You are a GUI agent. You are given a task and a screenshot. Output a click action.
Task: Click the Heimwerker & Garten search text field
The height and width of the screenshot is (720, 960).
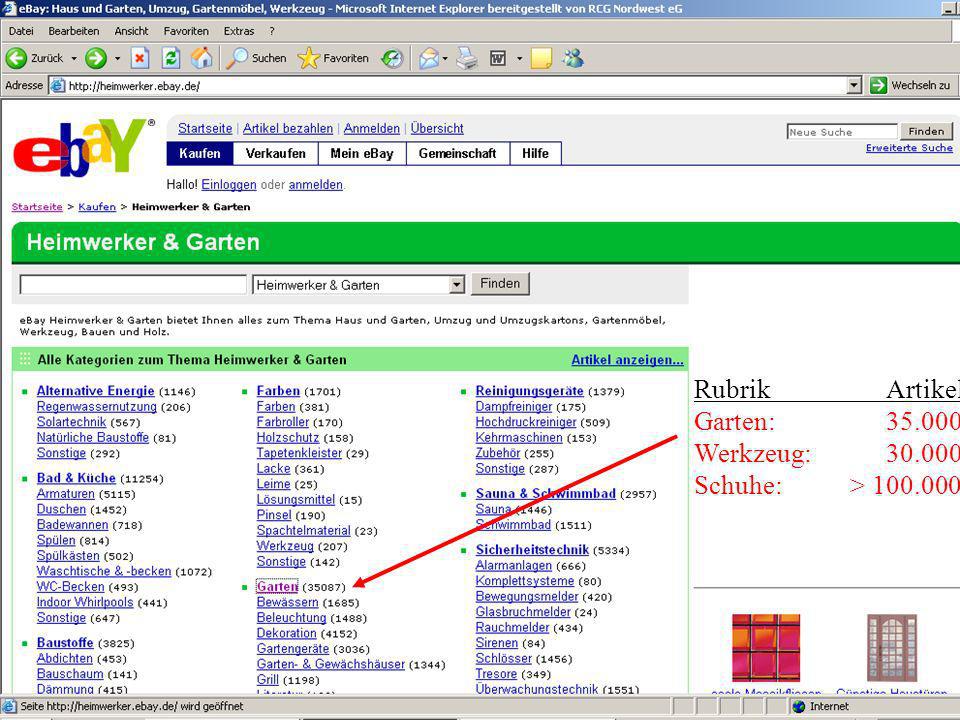point(133,285)
